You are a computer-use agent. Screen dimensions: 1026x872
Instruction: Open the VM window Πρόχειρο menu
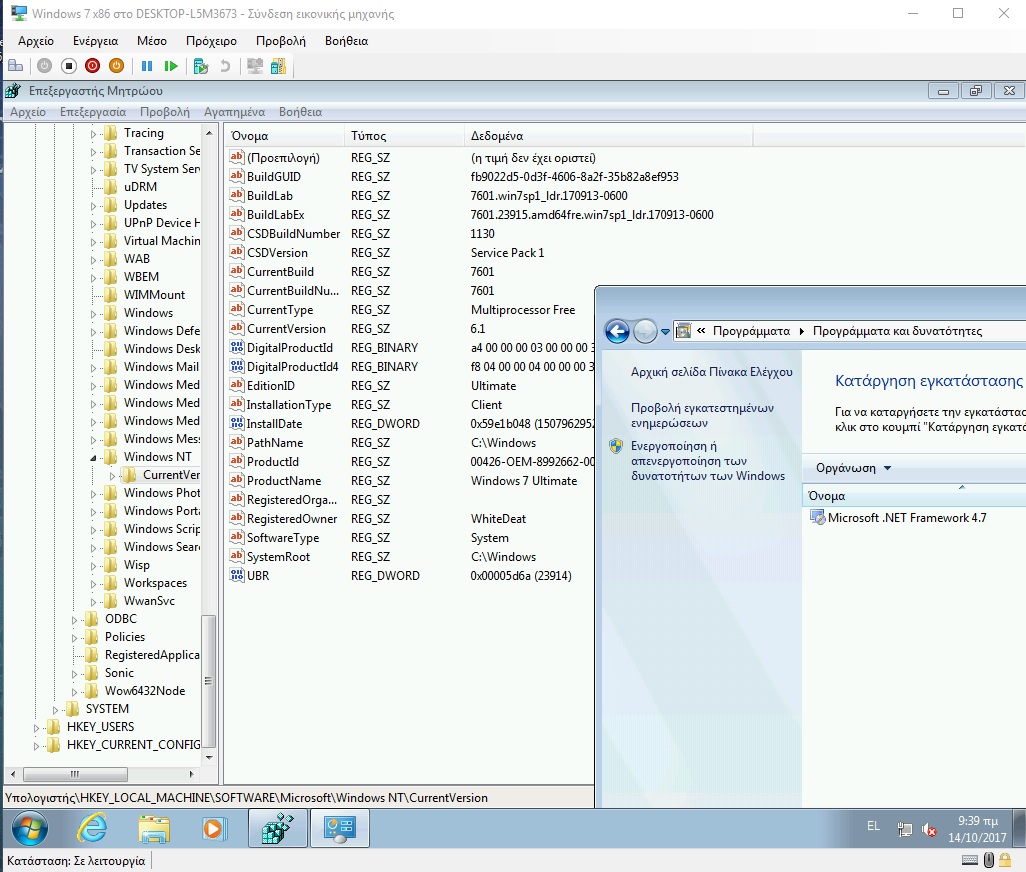[x=211, y=41]
